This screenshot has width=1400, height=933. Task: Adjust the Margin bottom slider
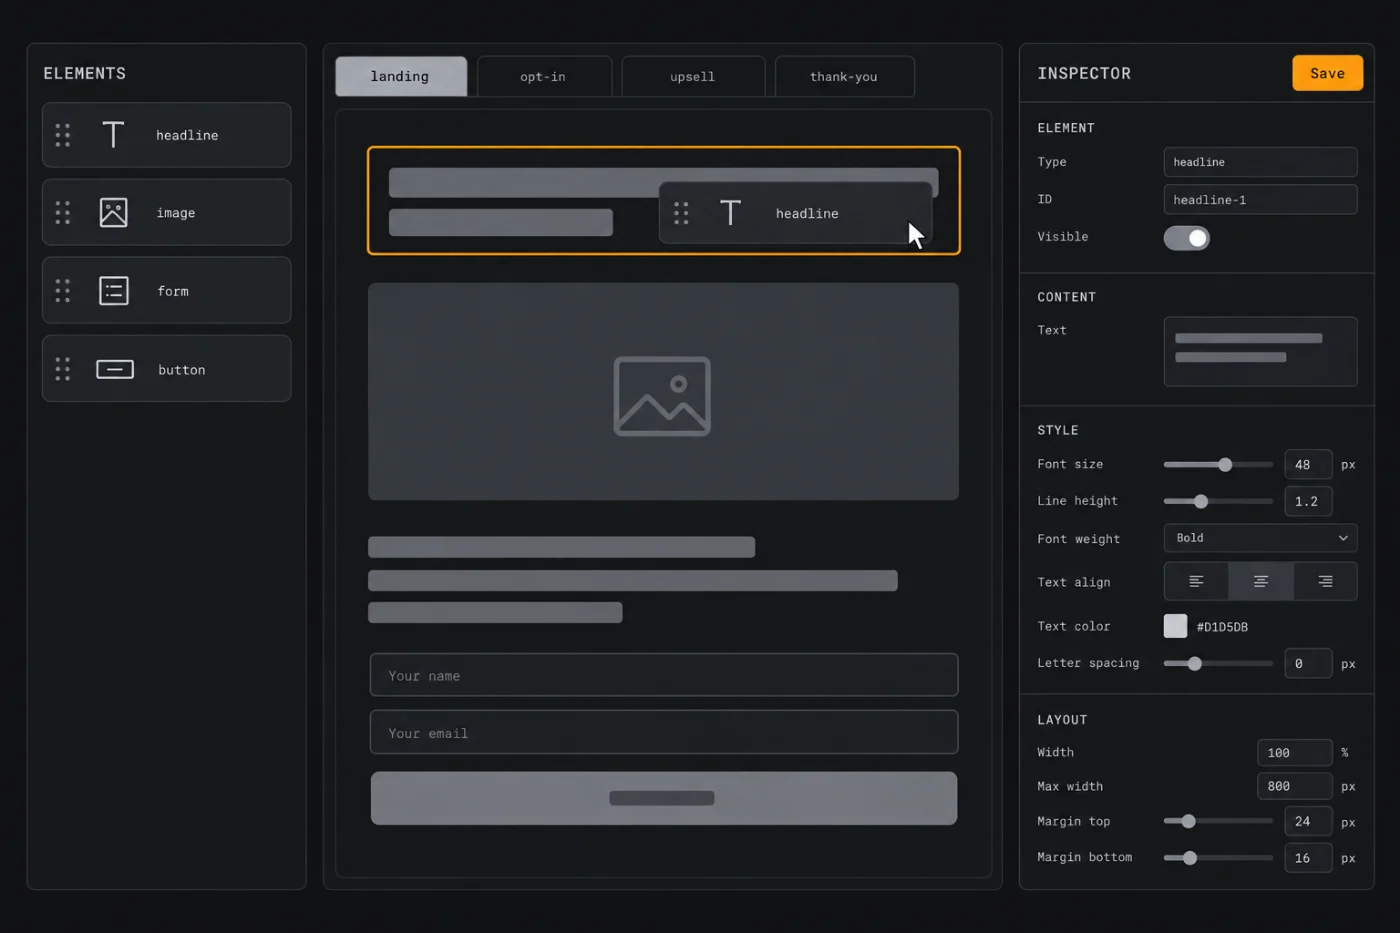(1218, 858)
